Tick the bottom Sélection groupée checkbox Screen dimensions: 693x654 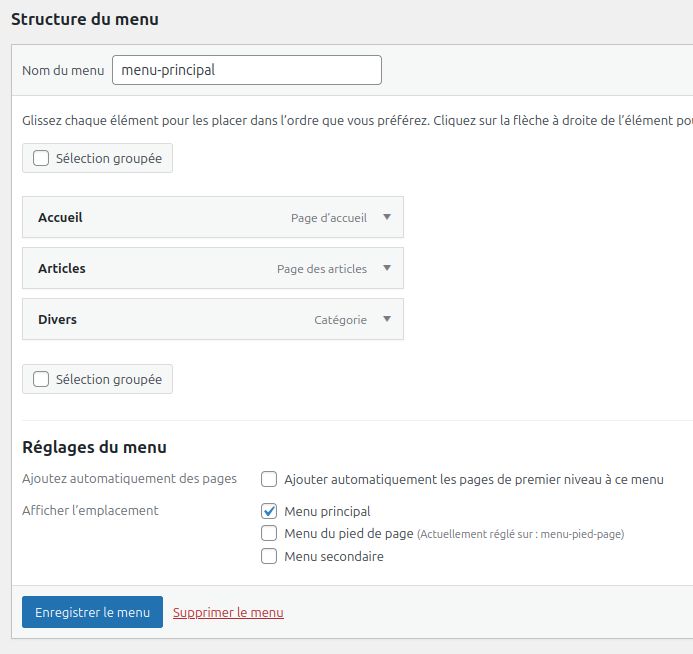[41, 379]
